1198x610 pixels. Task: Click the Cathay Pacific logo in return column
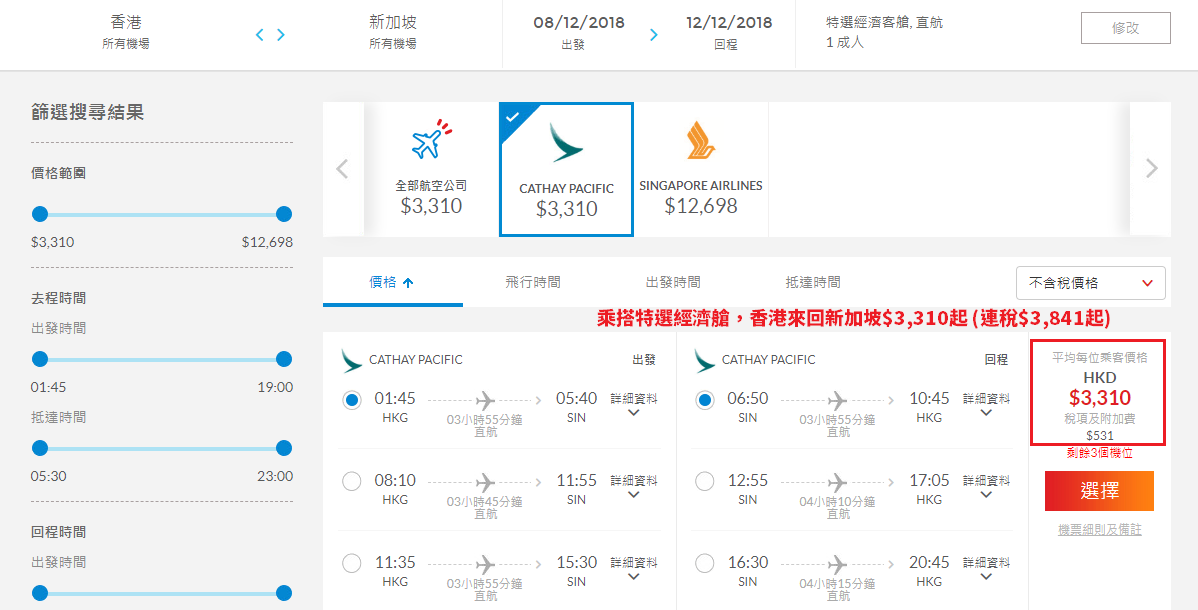point(704,360)
